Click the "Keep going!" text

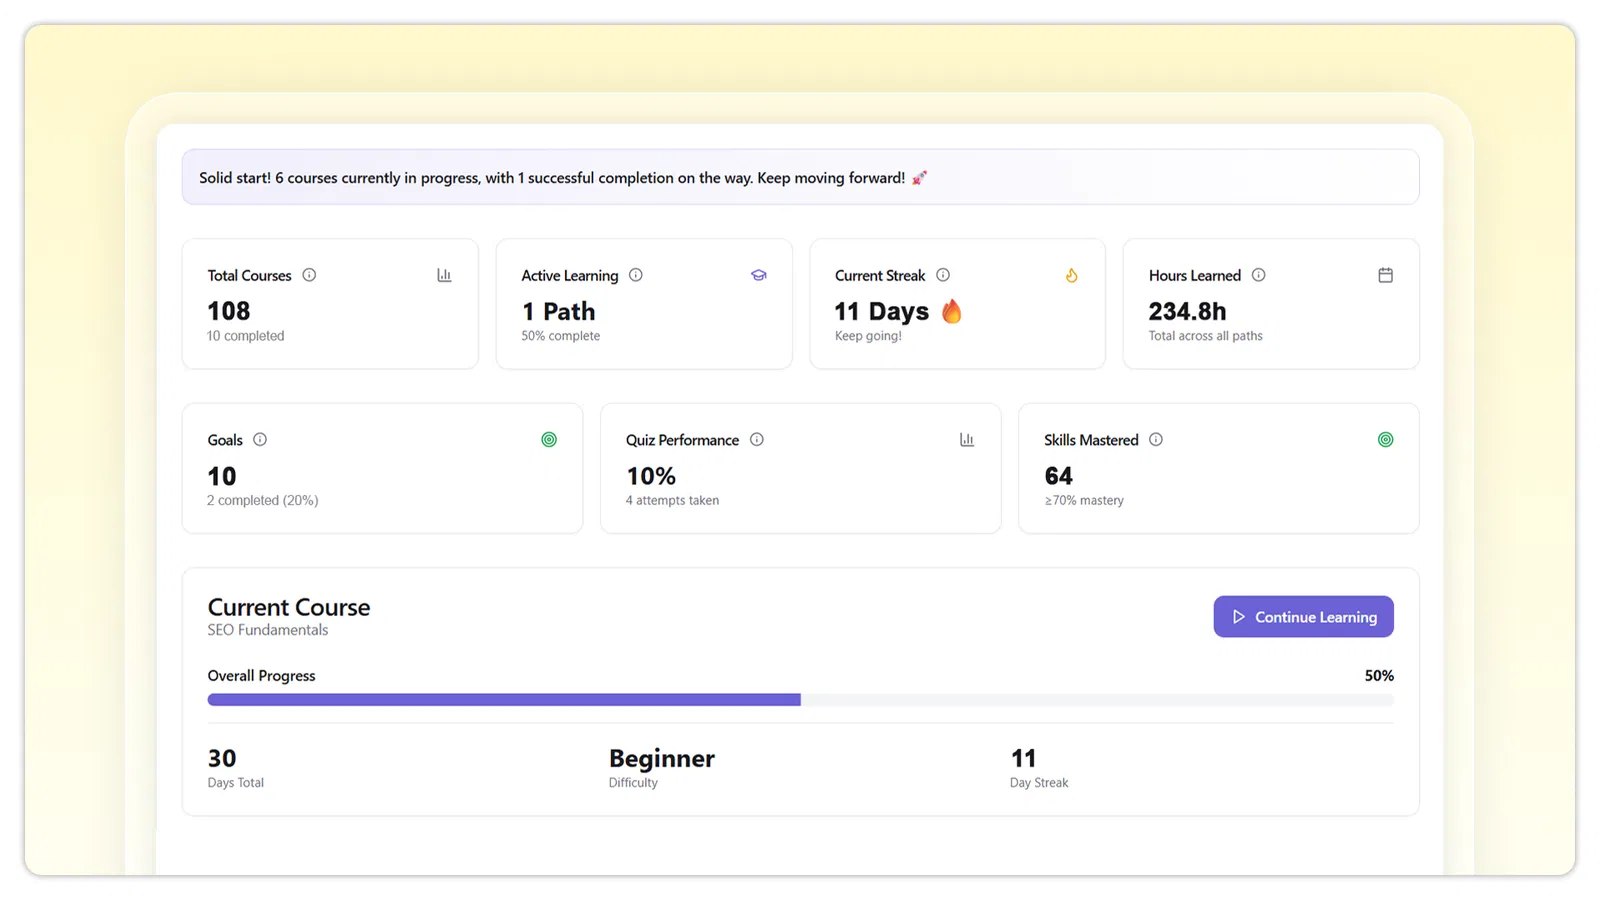coord(868,336)
